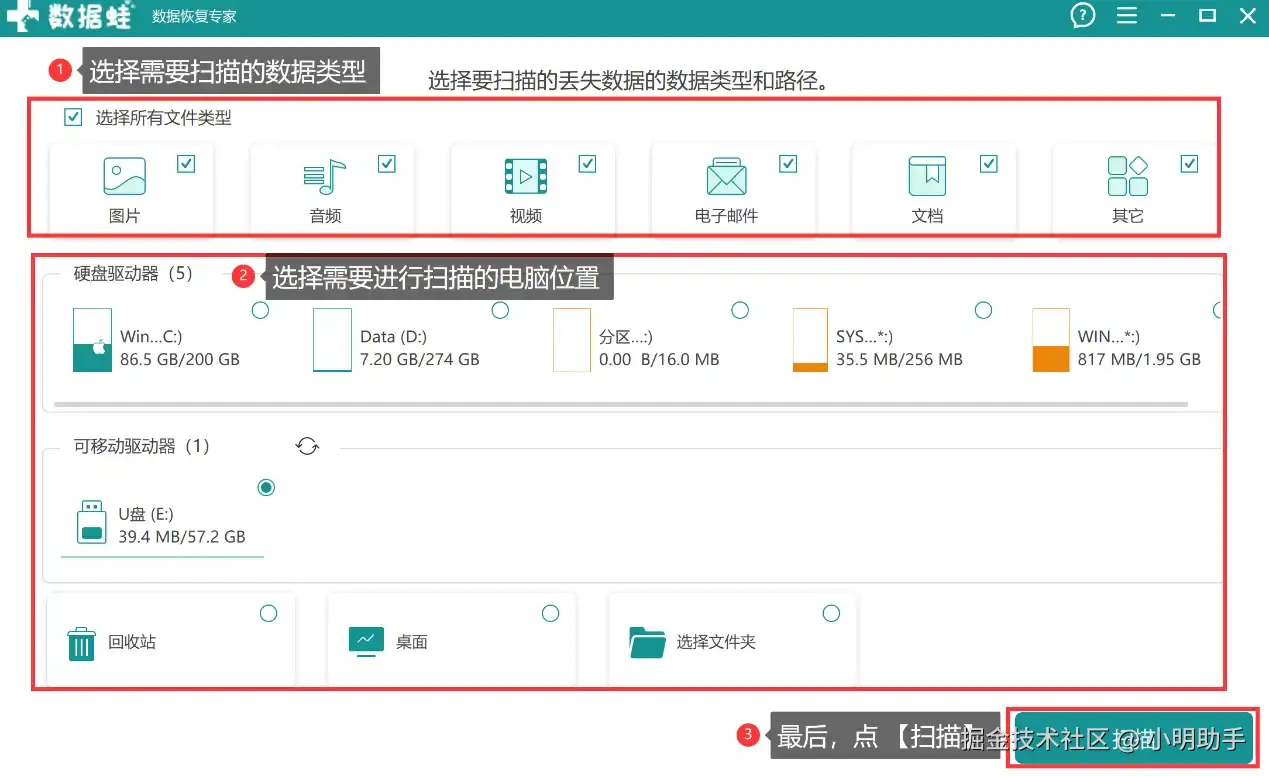The image size is (1269, 776).
Task: Click the 电子邮件 email type icon
Action: pyautogui.click(x=726, y=177)
